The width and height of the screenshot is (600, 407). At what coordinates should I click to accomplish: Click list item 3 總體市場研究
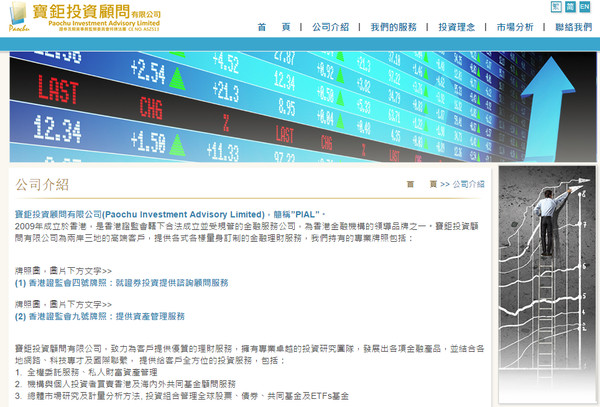click(x=182, y=396)
